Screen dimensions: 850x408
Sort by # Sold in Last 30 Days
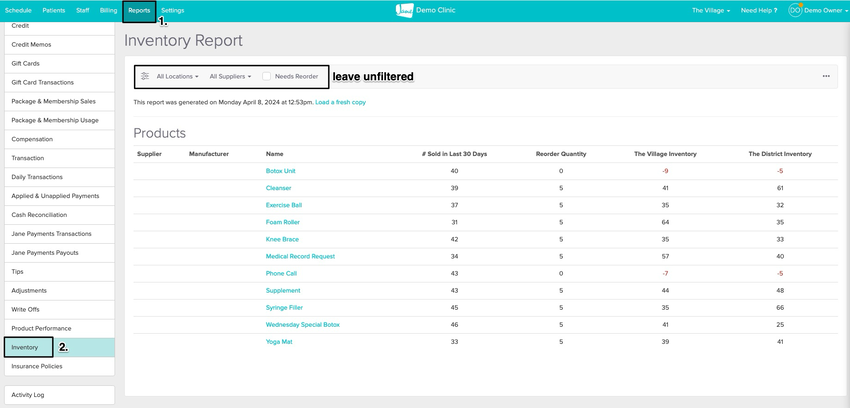(455, 154)
